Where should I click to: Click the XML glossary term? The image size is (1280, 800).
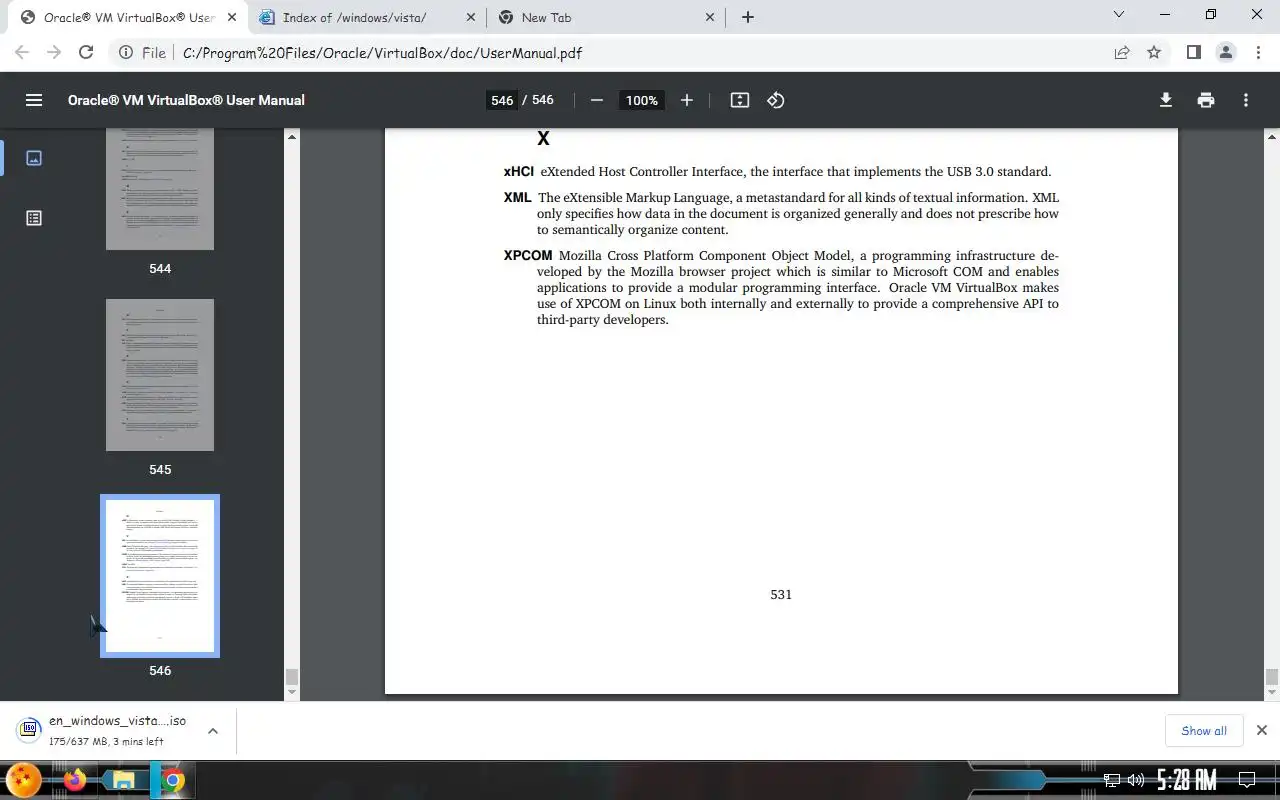(x=517, y=197)
